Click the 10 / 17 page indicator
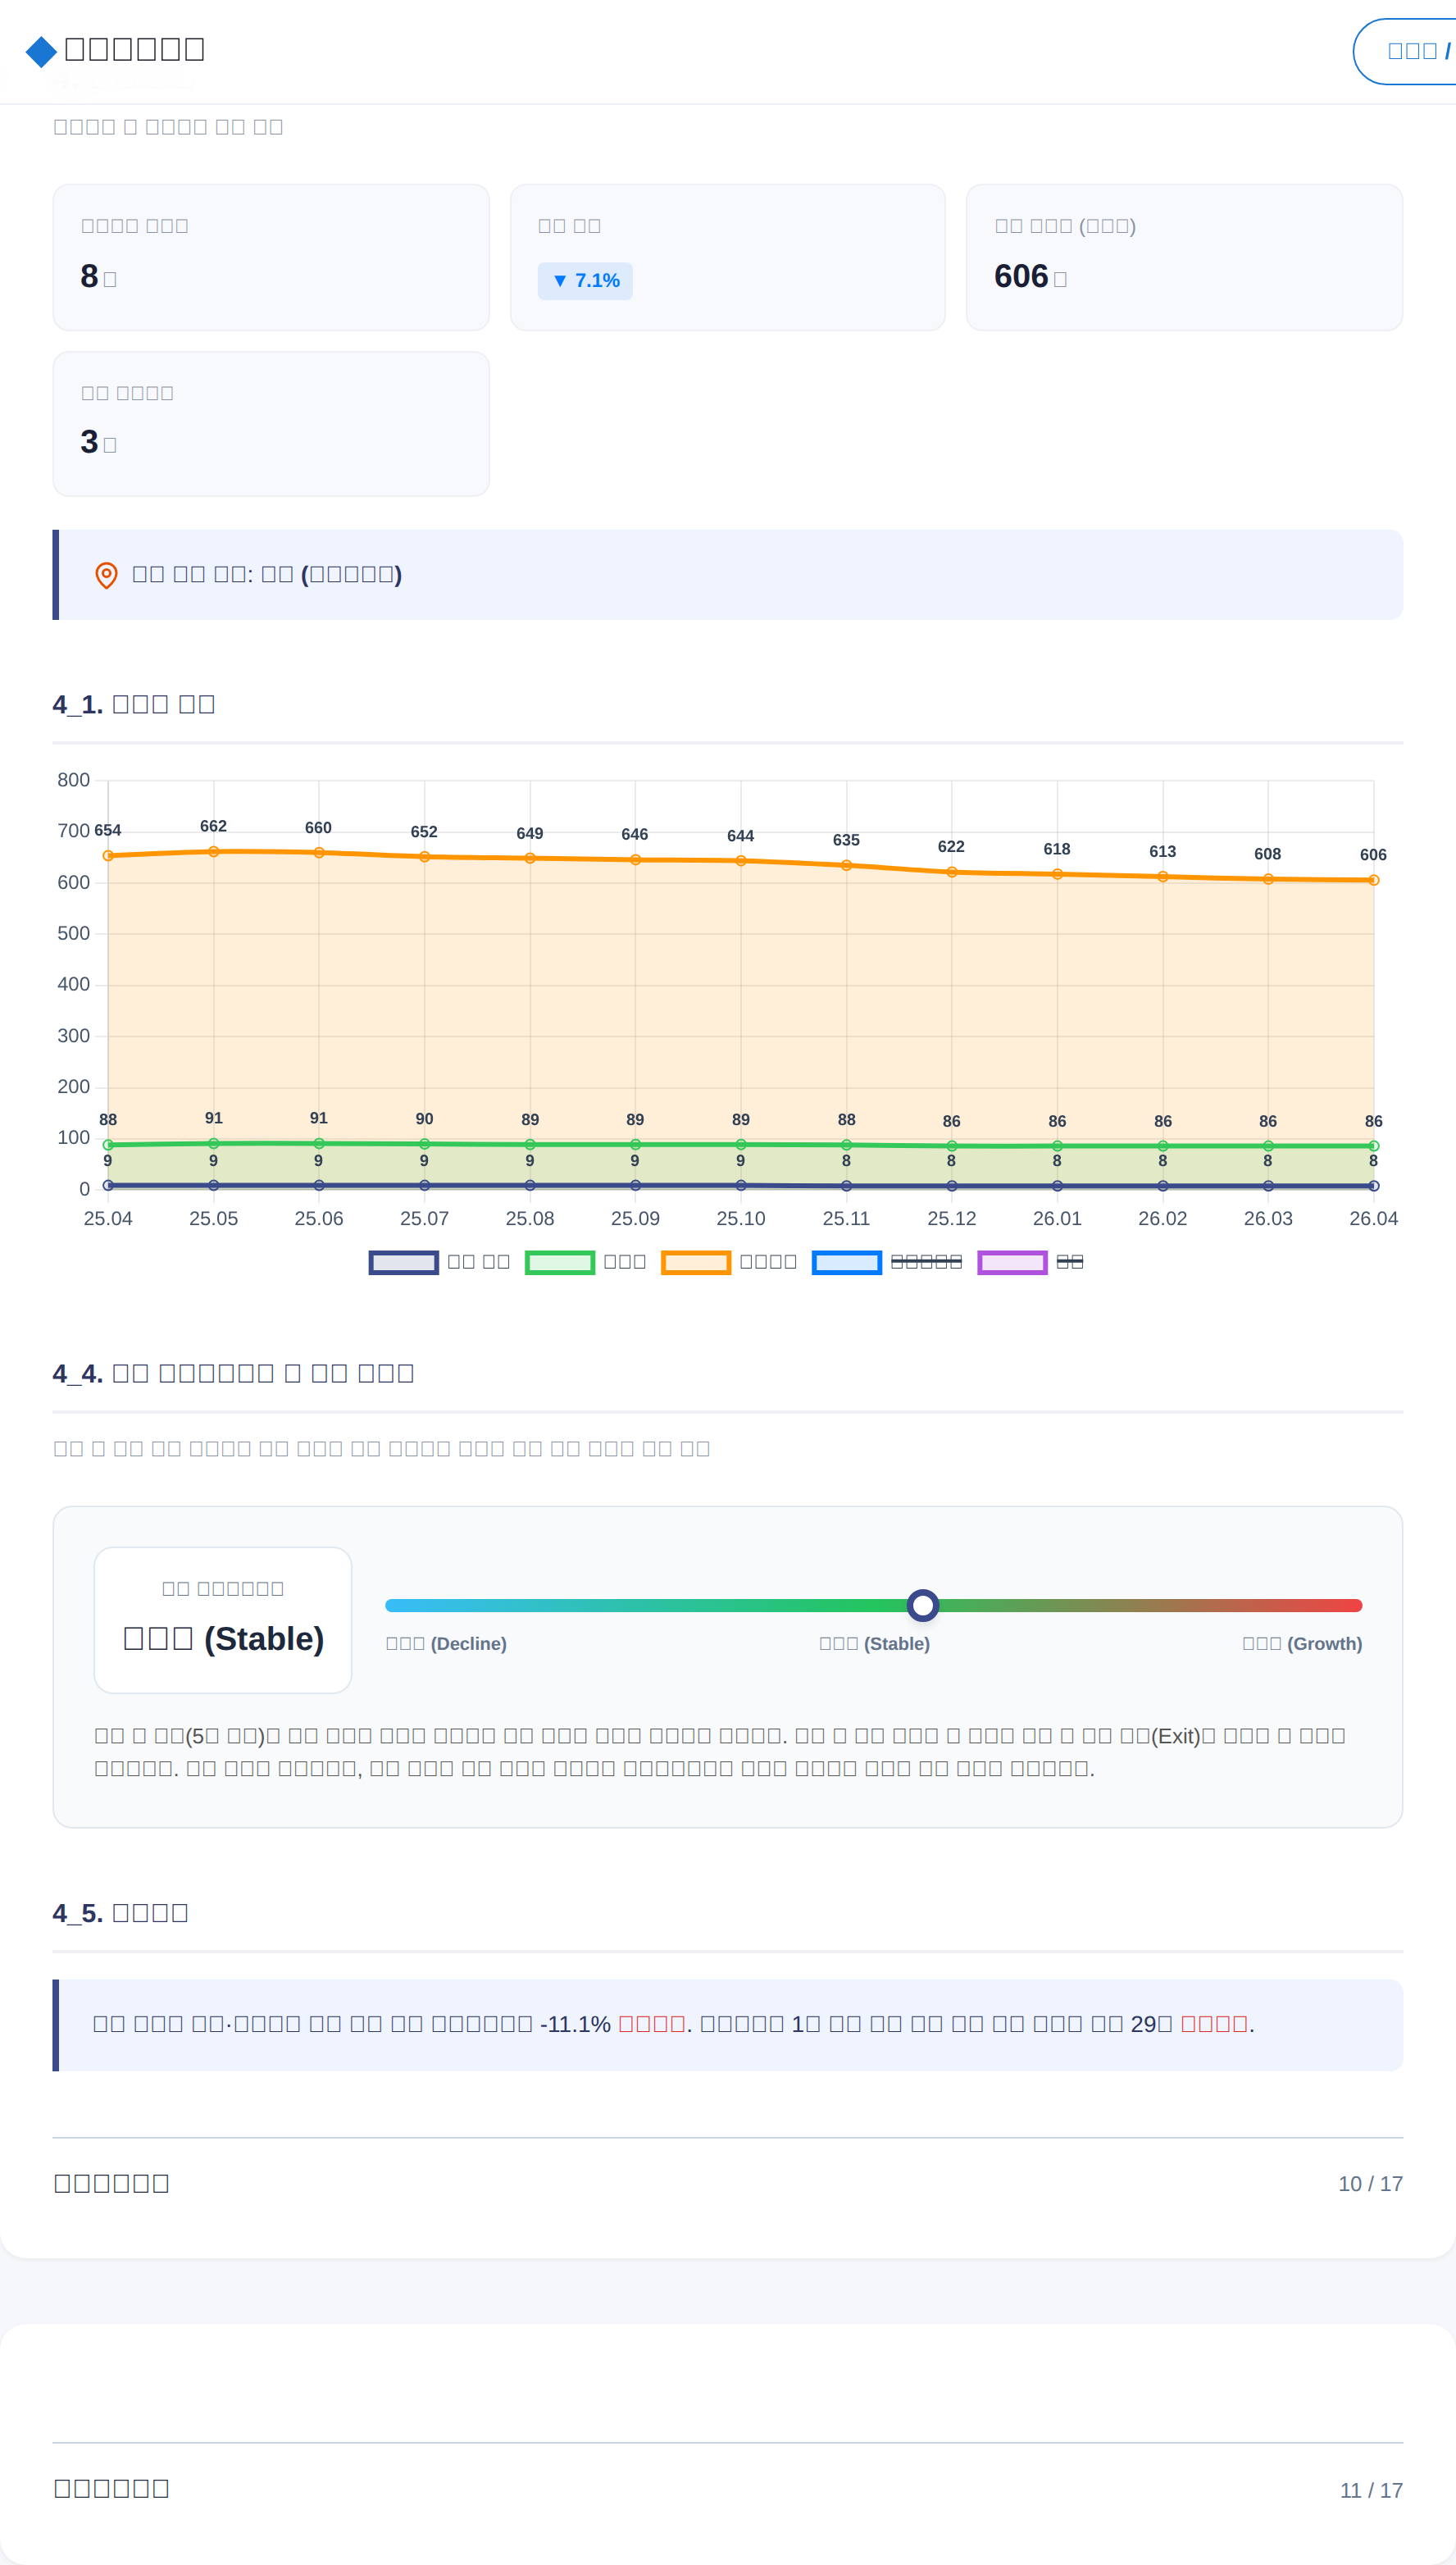Screen dimensions: 1456x2565 click(1370, 2184)
